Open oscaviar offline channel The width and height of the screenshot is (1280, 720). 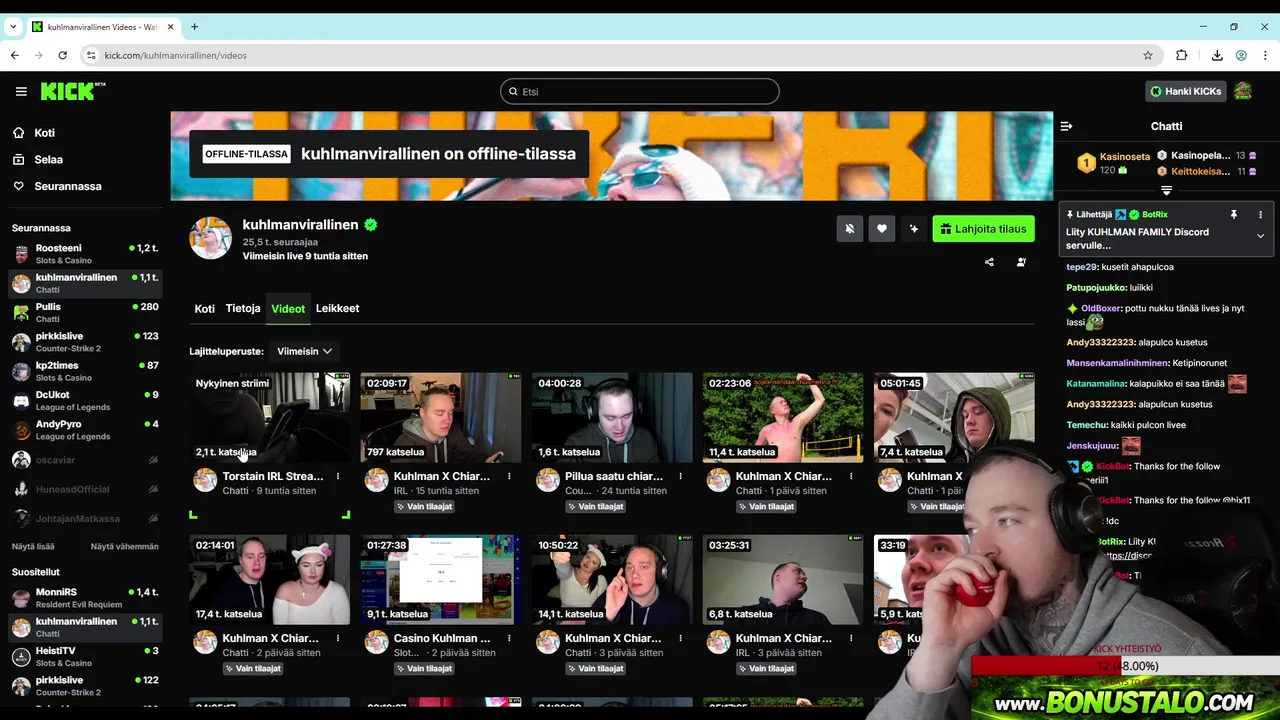pyautogui.click(x=84, y=460)
